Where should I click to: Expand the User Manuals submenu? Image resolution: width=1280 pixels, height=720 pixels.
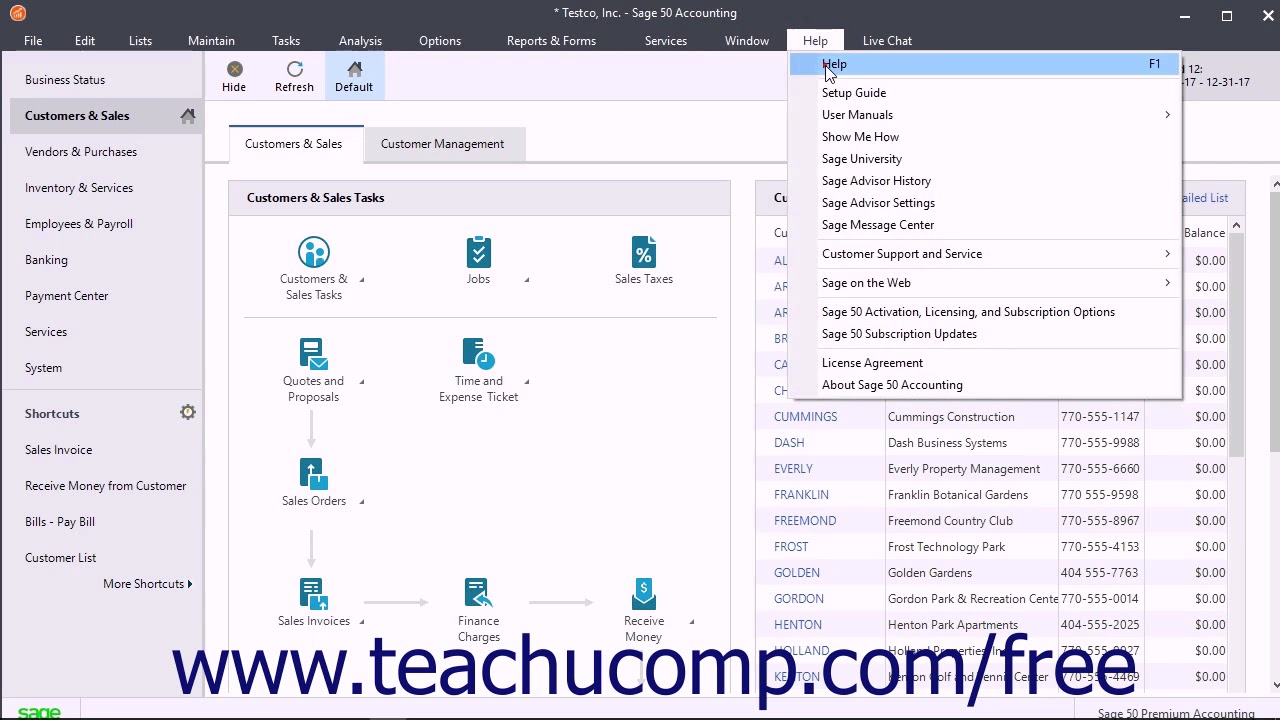pos(1167,115)
